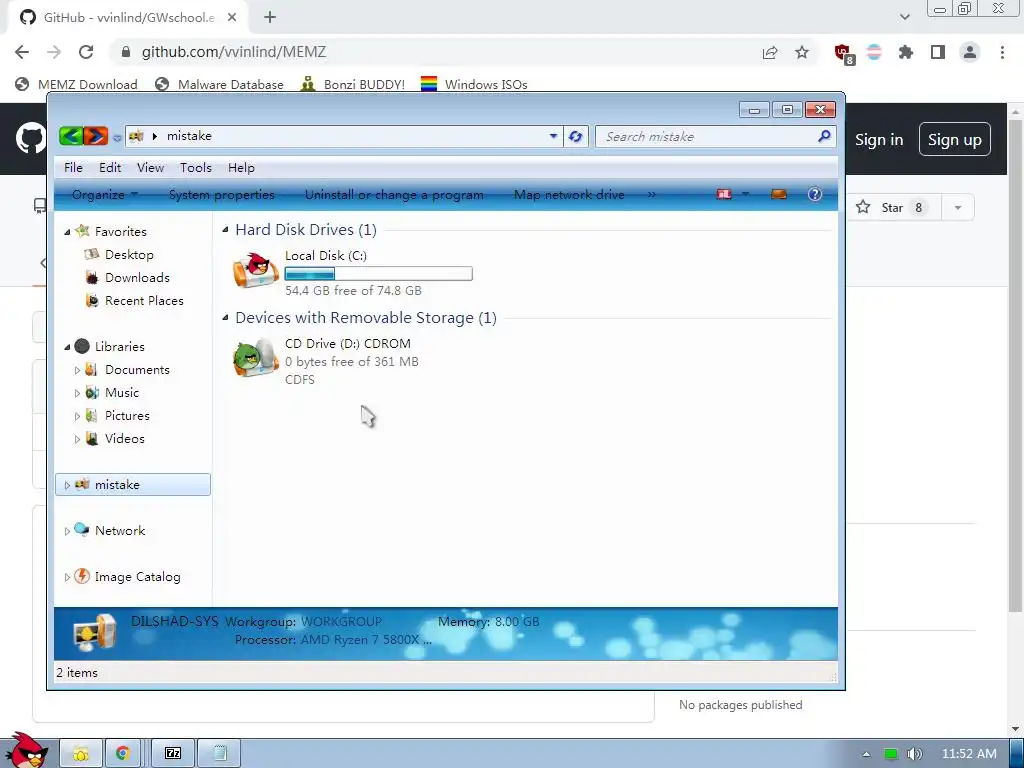Collapse Devices with Removable Storage group

[225, 317]
